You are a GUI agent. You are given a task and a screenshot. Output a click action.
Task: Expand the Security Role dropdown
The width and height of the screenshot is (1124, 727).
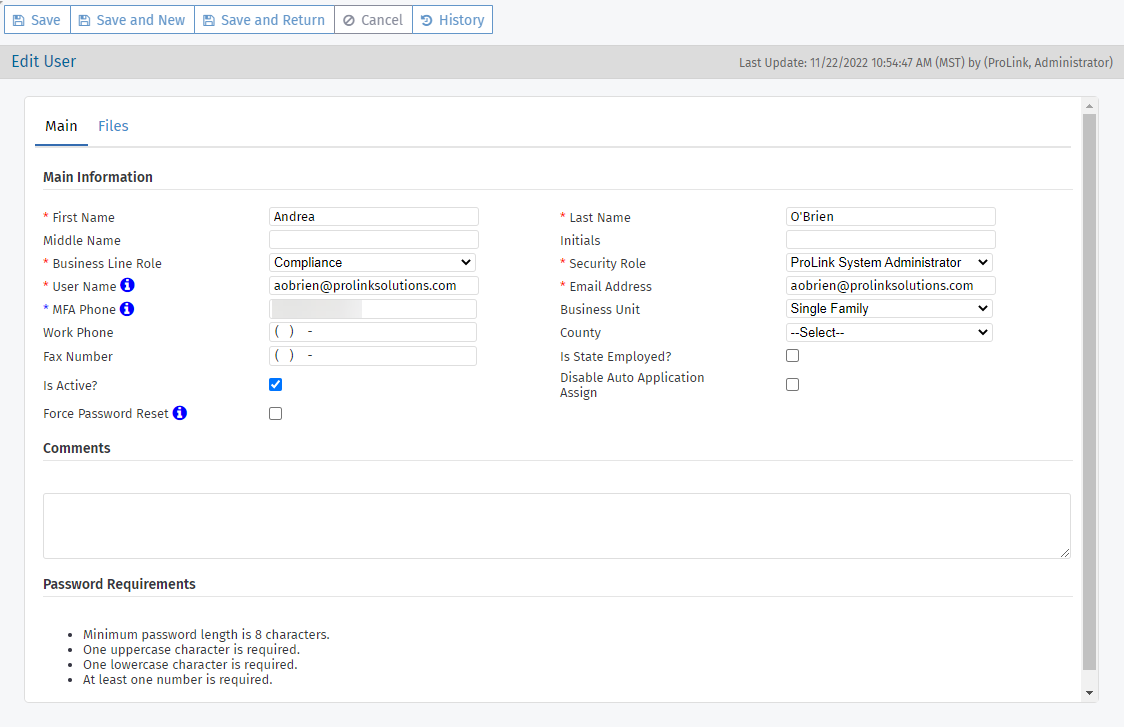(x=889, y=263)
